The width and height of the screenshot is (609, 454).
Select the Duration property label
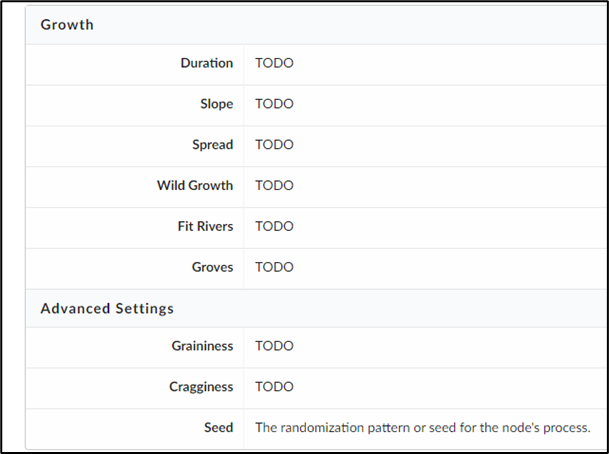pyautogui.click(x=206, y=63)
